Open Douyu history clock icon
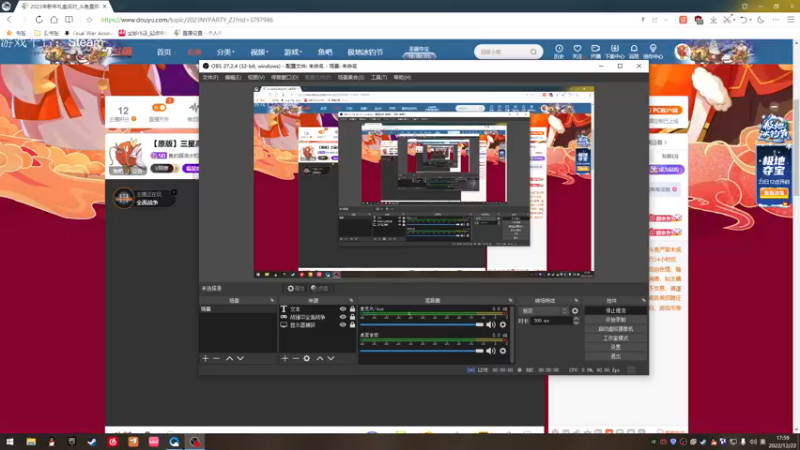 [559, 51]
